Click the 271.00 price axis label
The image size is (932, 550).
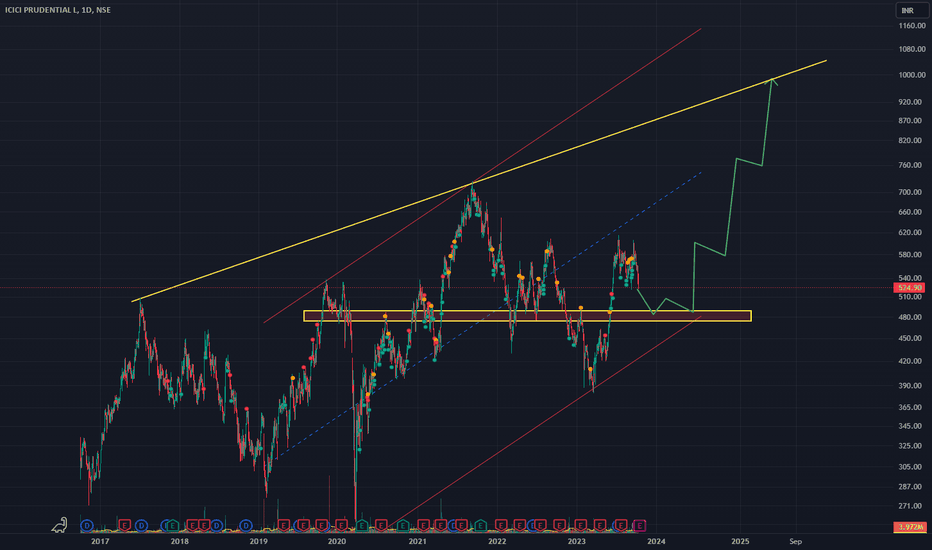click(911, 506)
